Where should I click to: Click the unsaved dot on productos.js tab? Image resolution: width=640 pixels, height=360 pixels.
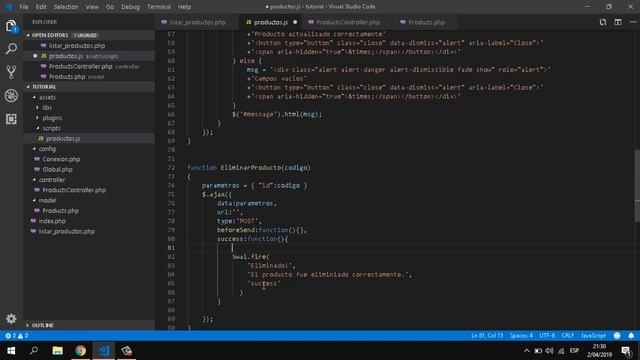[295, 22]
